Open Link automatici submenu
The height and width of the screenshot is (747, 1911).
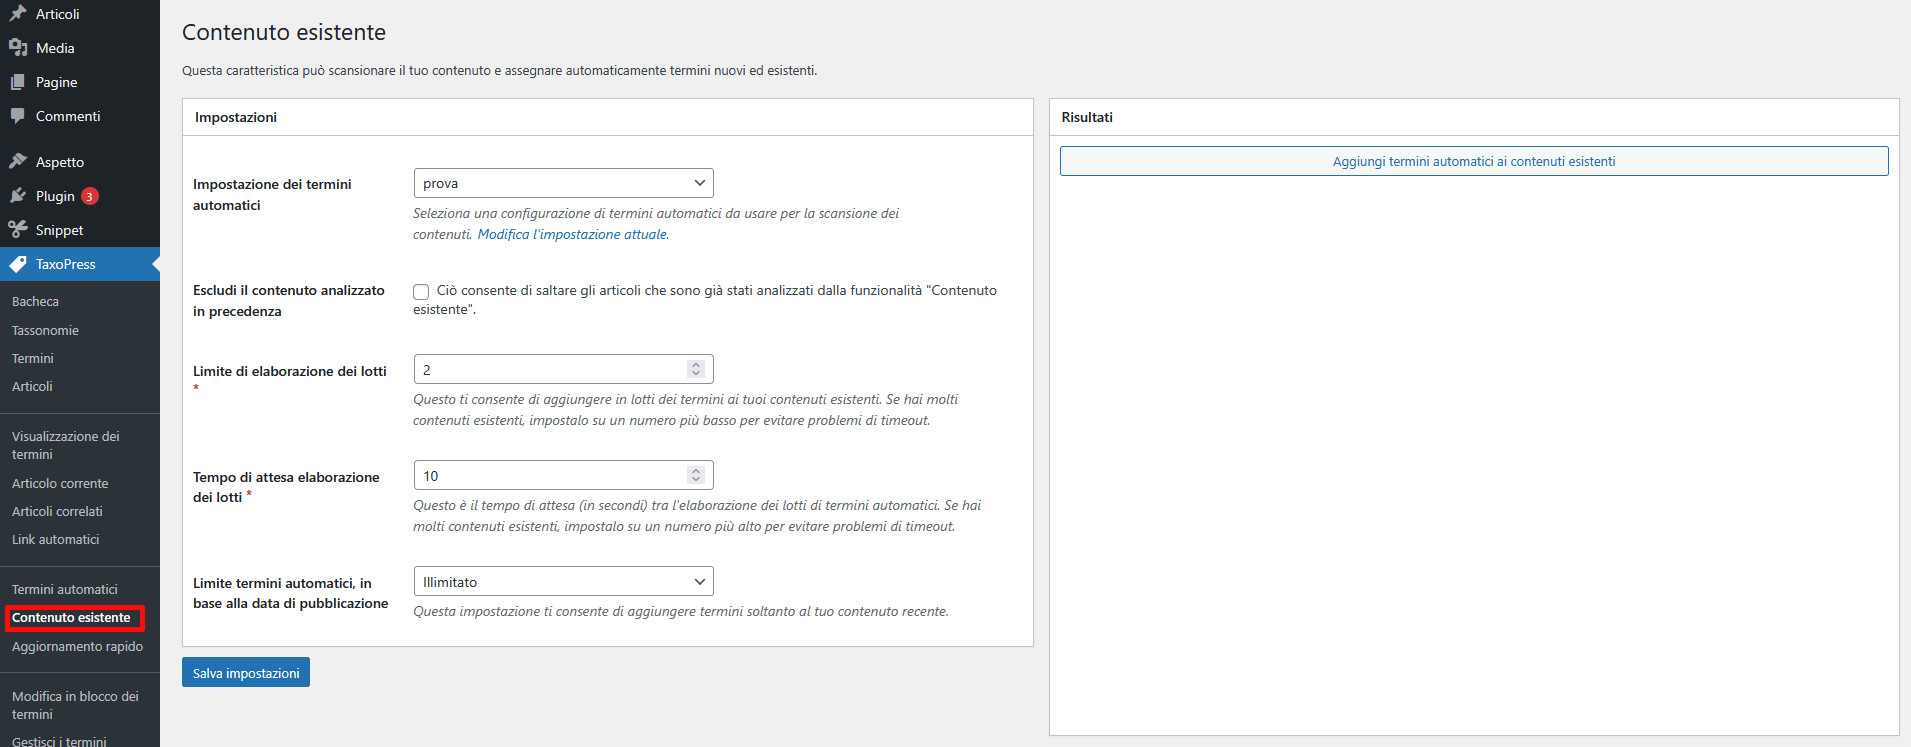(x=56, y=539)
